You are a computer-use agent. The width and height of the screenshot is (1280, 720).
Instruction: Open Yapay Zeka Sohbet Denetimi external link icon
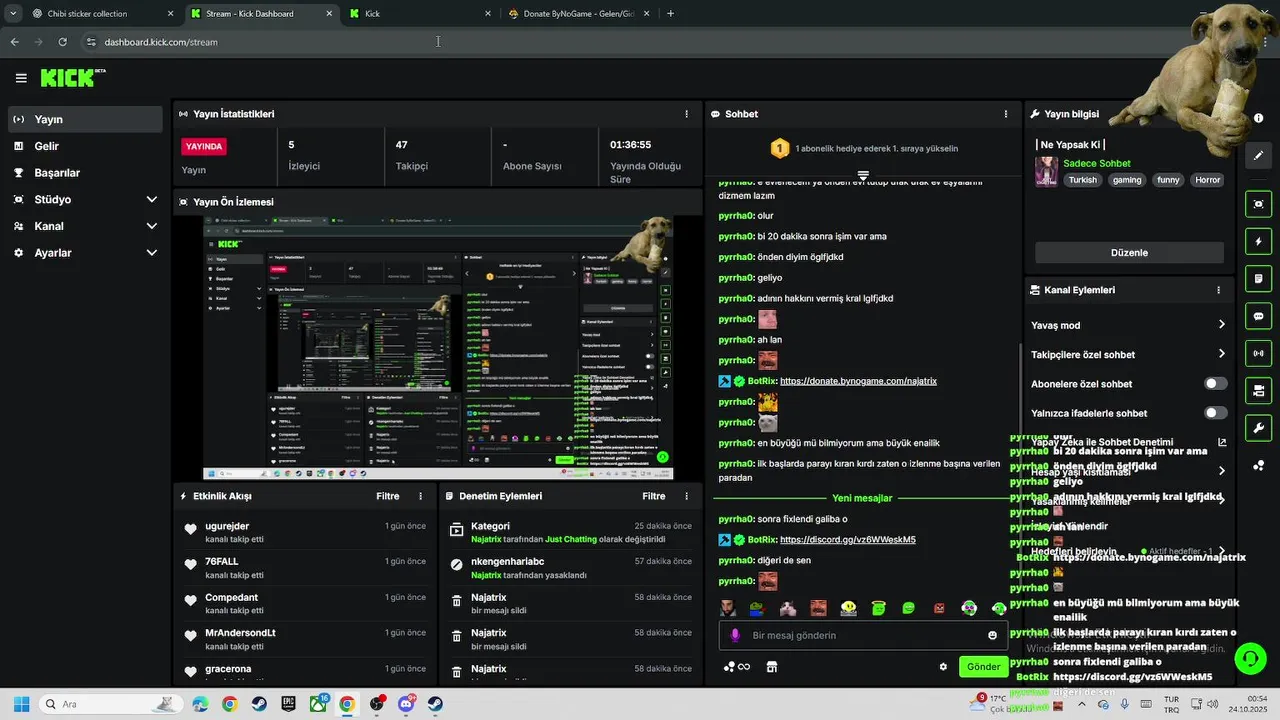tap(1221, 442)
